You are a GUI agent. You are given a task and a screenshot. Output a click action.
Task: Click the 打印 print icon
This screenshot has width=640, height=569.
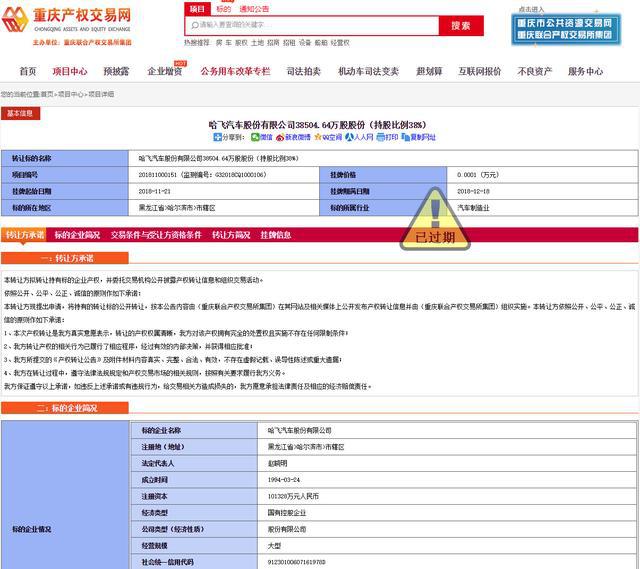click(380, 137)
